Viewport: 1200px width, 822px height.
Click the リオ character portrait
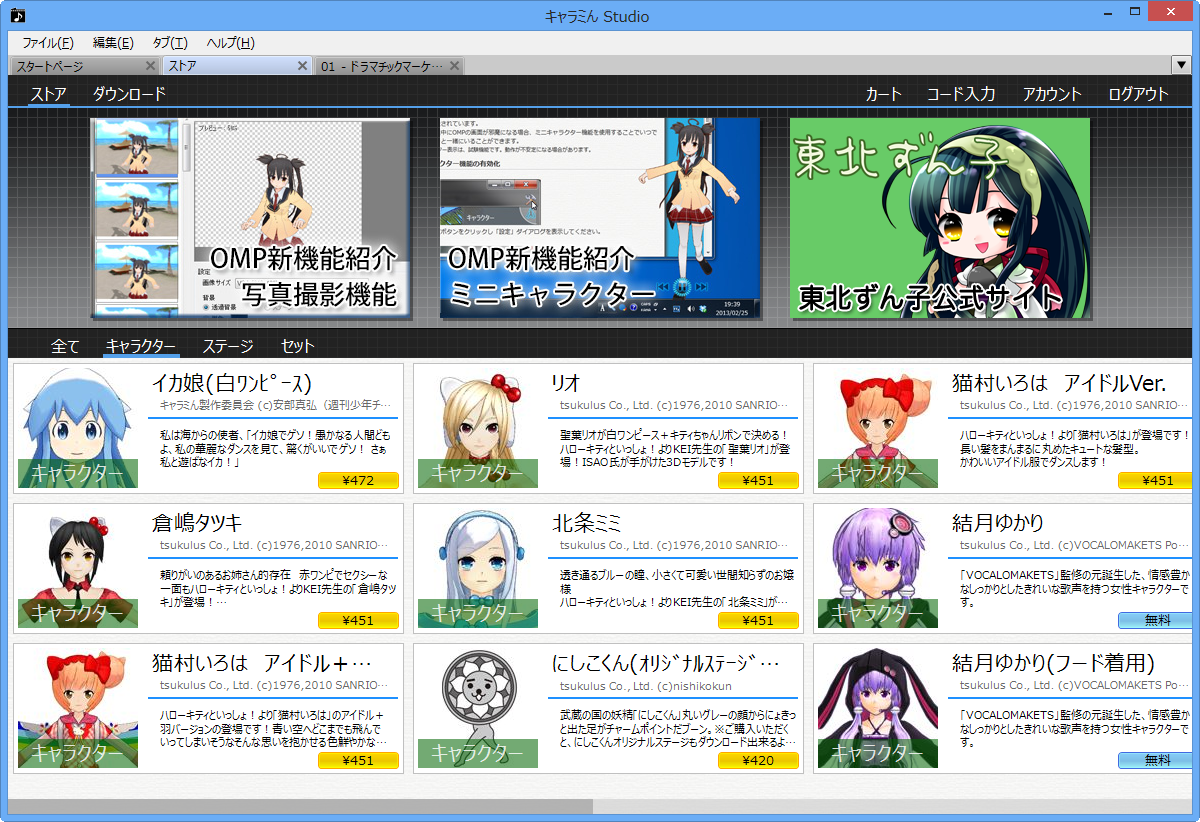(x=477, y=428)
